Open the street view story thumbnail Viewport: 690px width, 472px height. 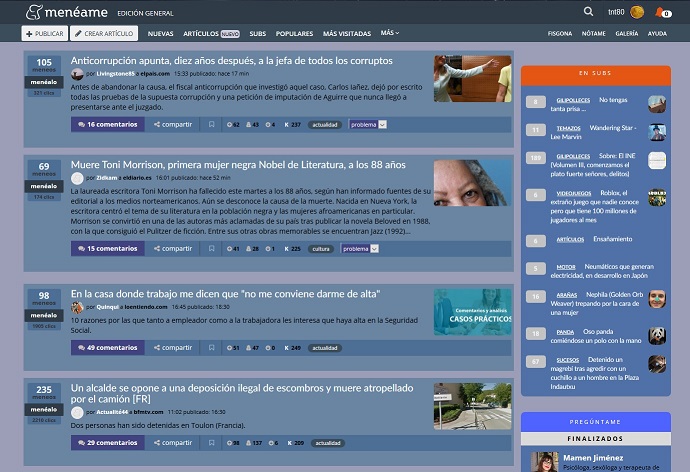[x=472, y=406]
